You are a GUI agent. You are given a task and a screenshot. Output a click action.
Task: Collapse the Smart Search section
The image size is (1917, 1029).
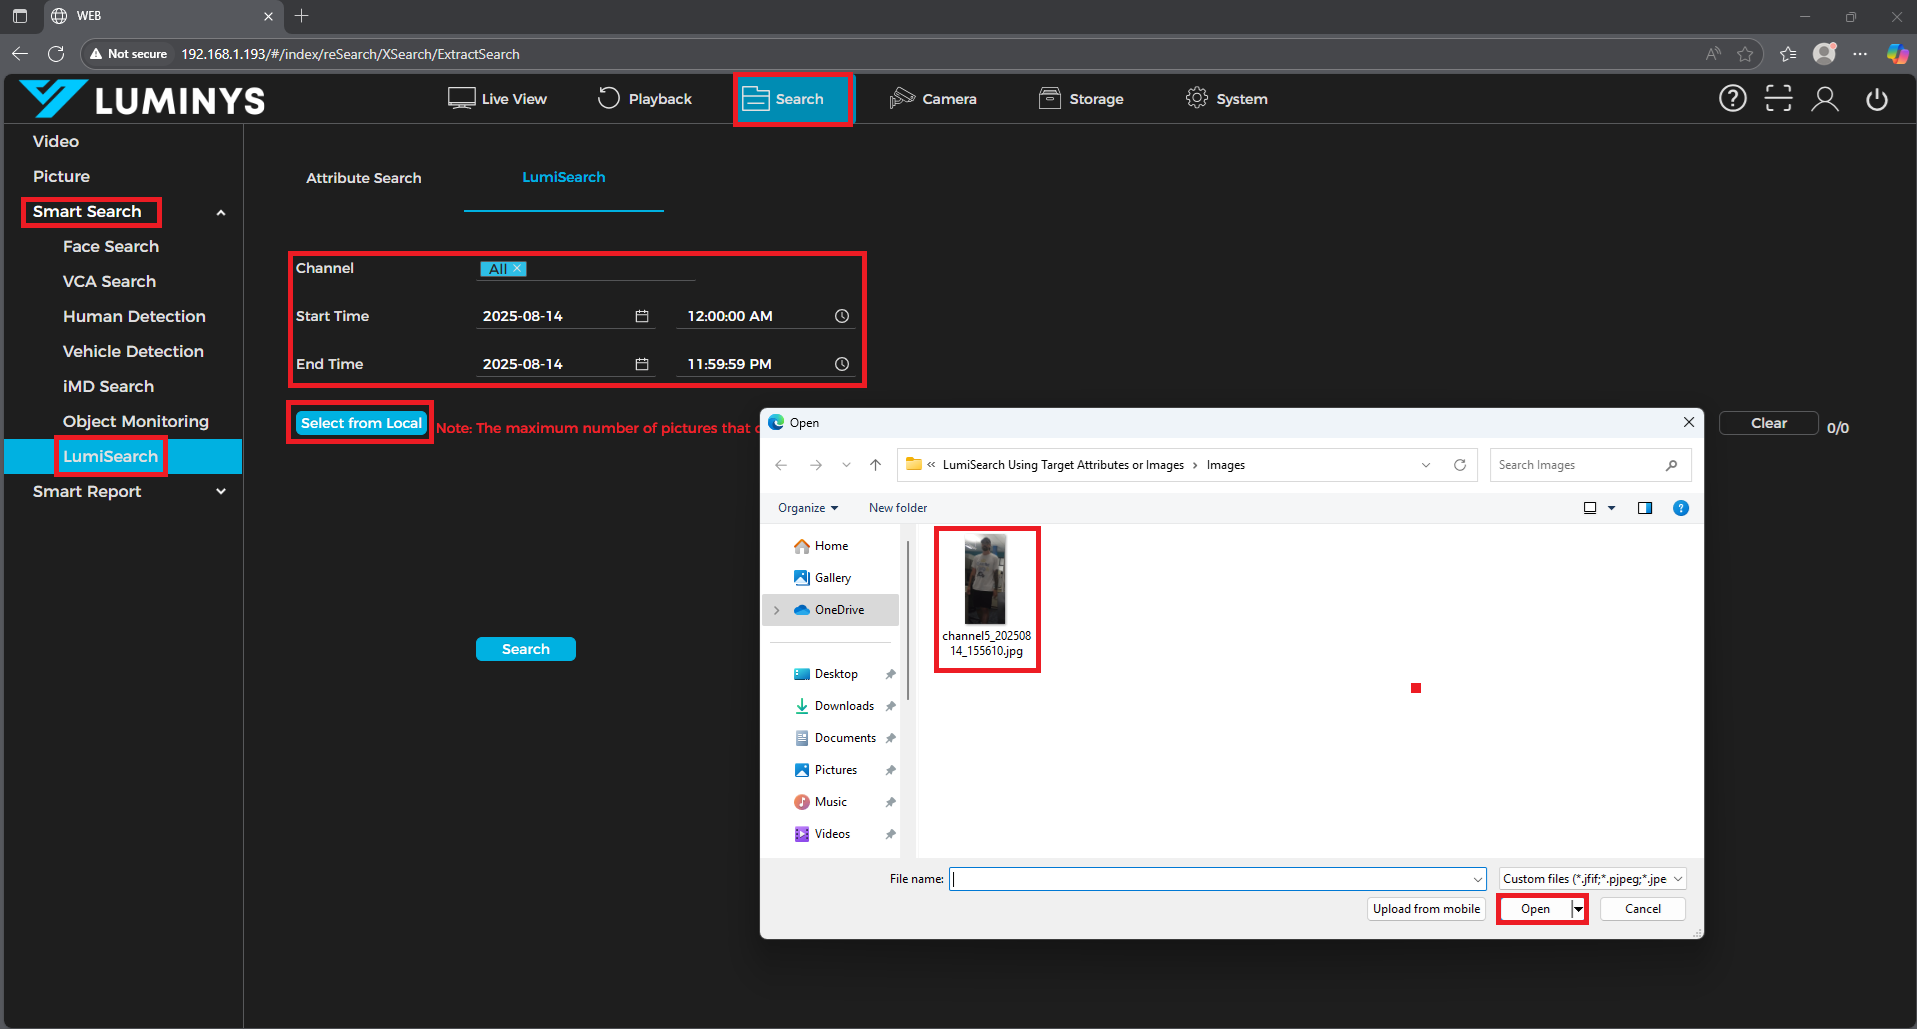tap(221, 212)
